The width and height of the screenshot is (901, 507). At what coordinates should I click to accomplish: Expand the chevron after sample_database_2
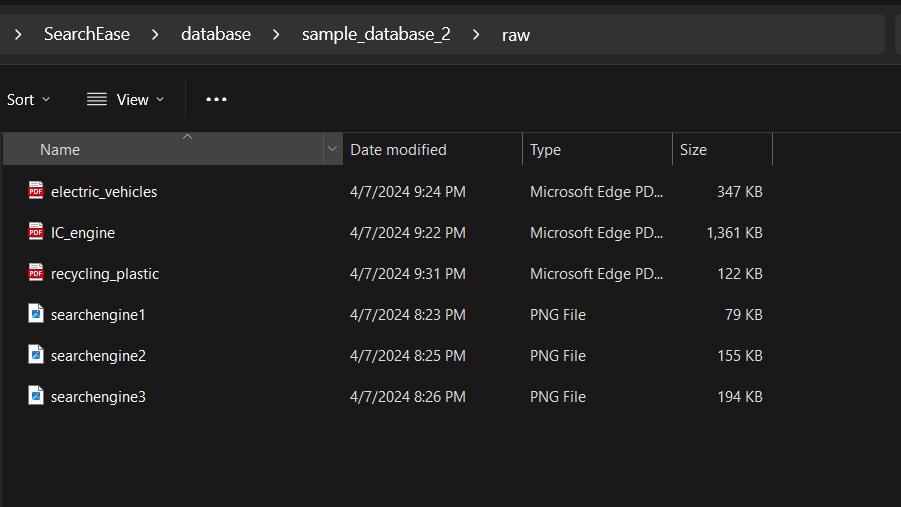[476, 34]
